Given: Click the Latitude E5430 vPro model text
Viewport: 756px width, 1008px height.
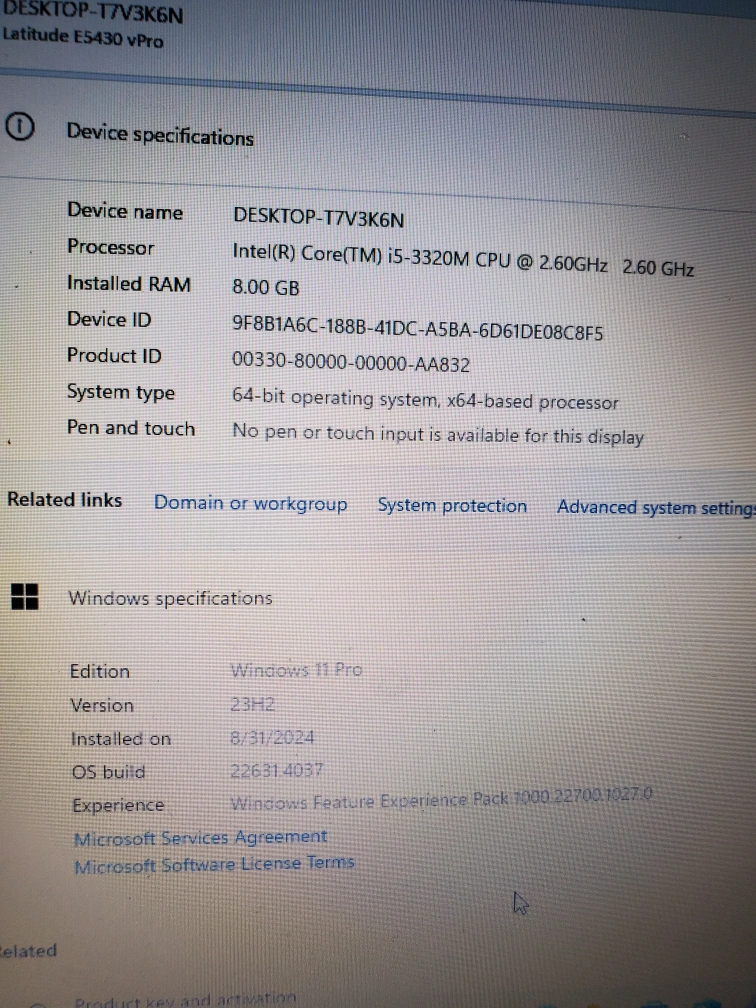Looking at the screenshot, I should tap(82, 37).
